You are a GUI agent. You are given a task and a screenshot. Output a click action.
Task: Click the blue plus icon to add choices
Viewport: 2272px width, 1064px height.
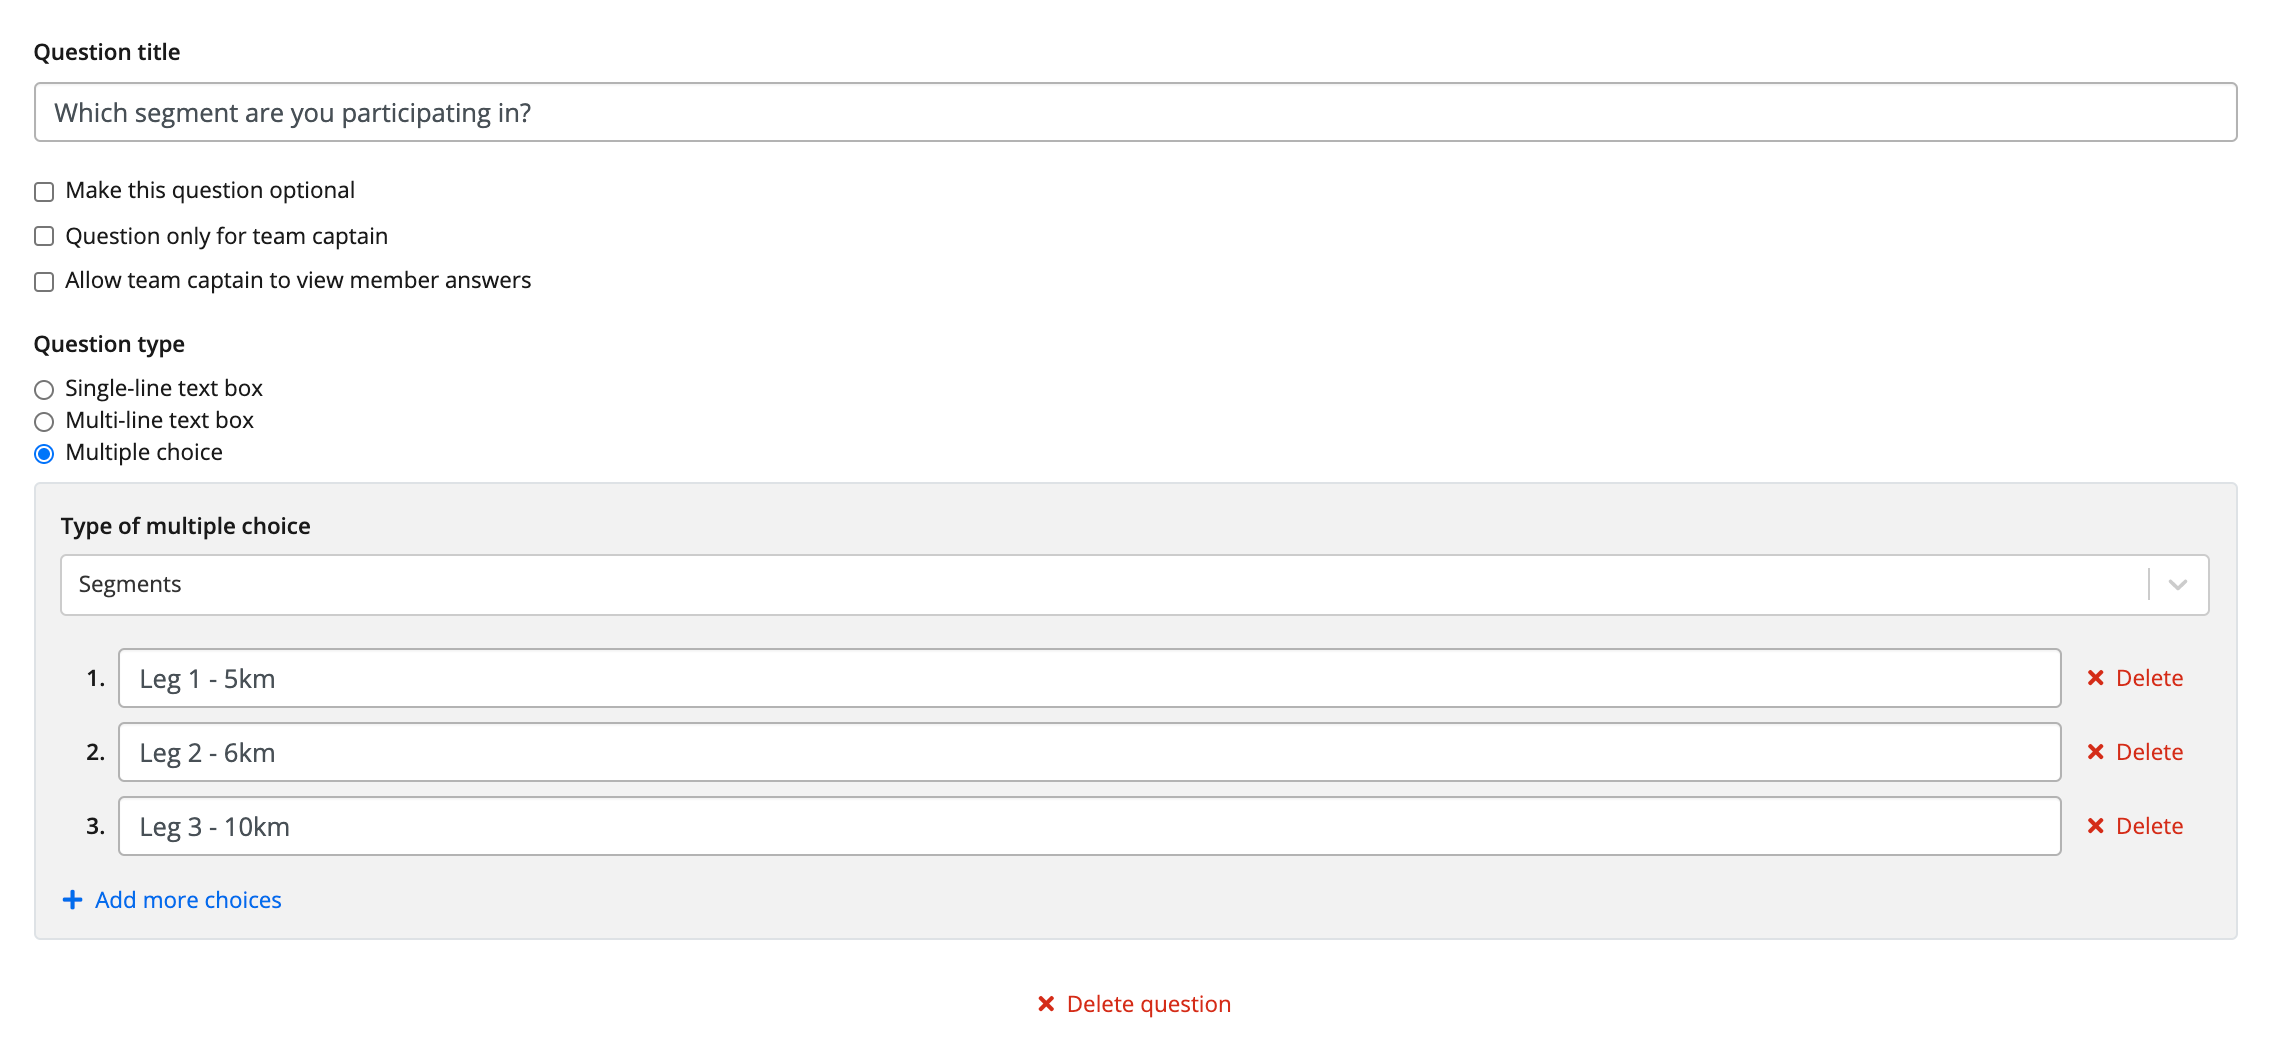pos(72,900)
